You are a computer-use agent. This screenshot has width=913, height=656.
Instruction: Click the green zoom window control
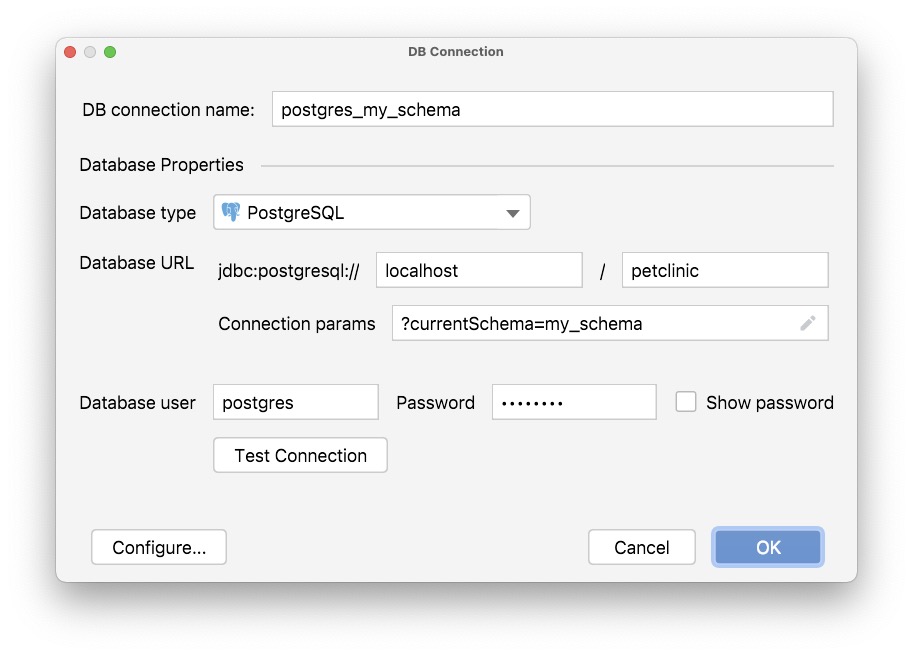pyautogui.click(x=109, y=51)
